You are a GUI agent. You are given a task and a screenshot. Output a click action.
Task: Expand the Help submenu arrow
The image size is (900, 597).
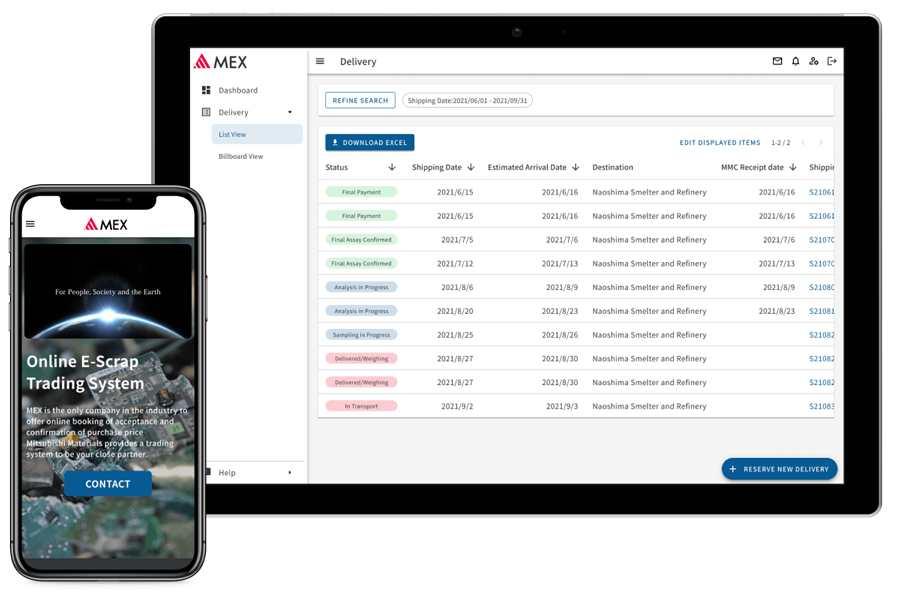[290, 472]
